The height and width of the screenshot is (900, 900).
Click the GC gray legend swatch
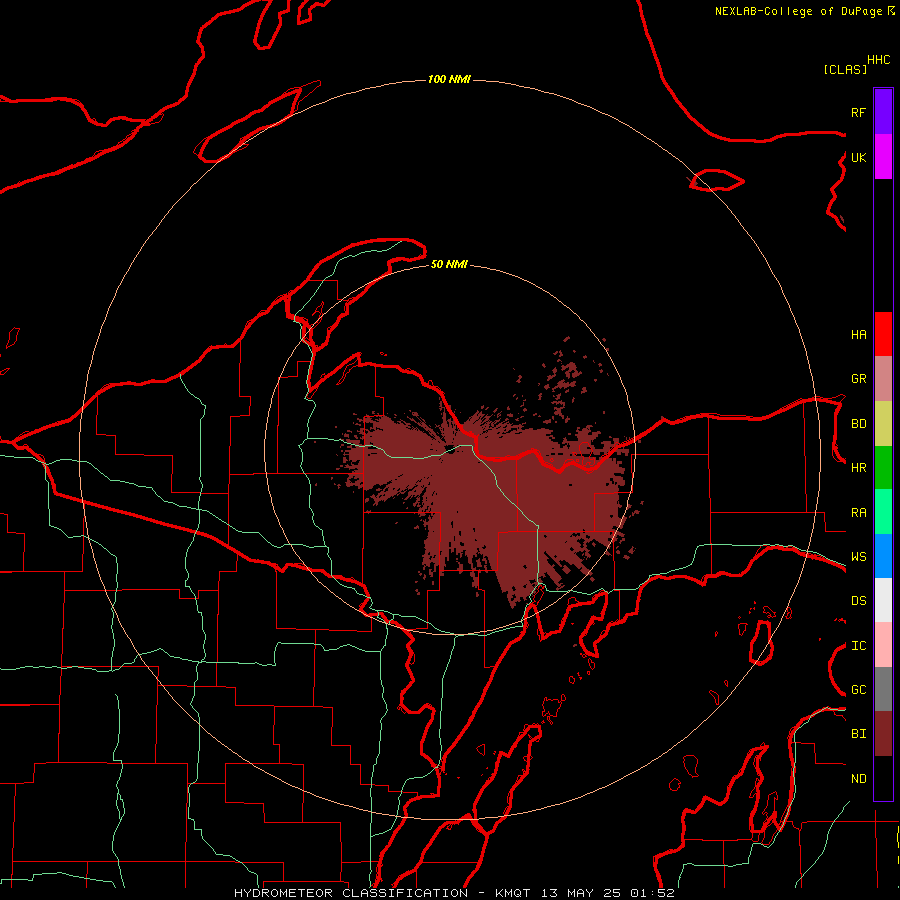coord(883,689)
